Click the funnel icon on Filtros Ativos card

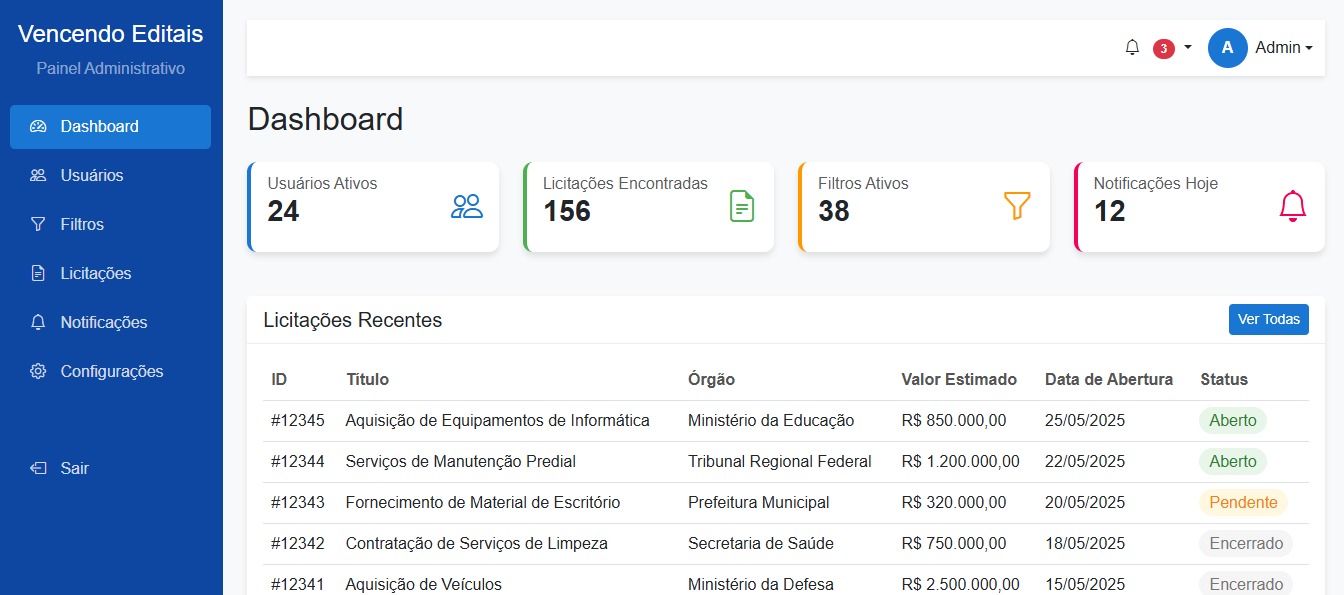(x=1017, y=206)
